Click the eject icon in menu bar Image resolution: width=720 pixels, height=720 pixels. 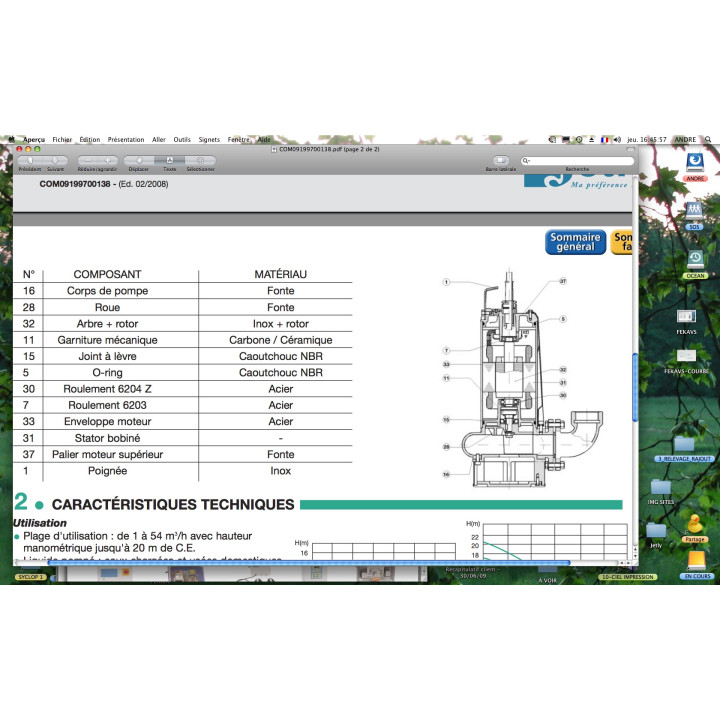[592, 139]
